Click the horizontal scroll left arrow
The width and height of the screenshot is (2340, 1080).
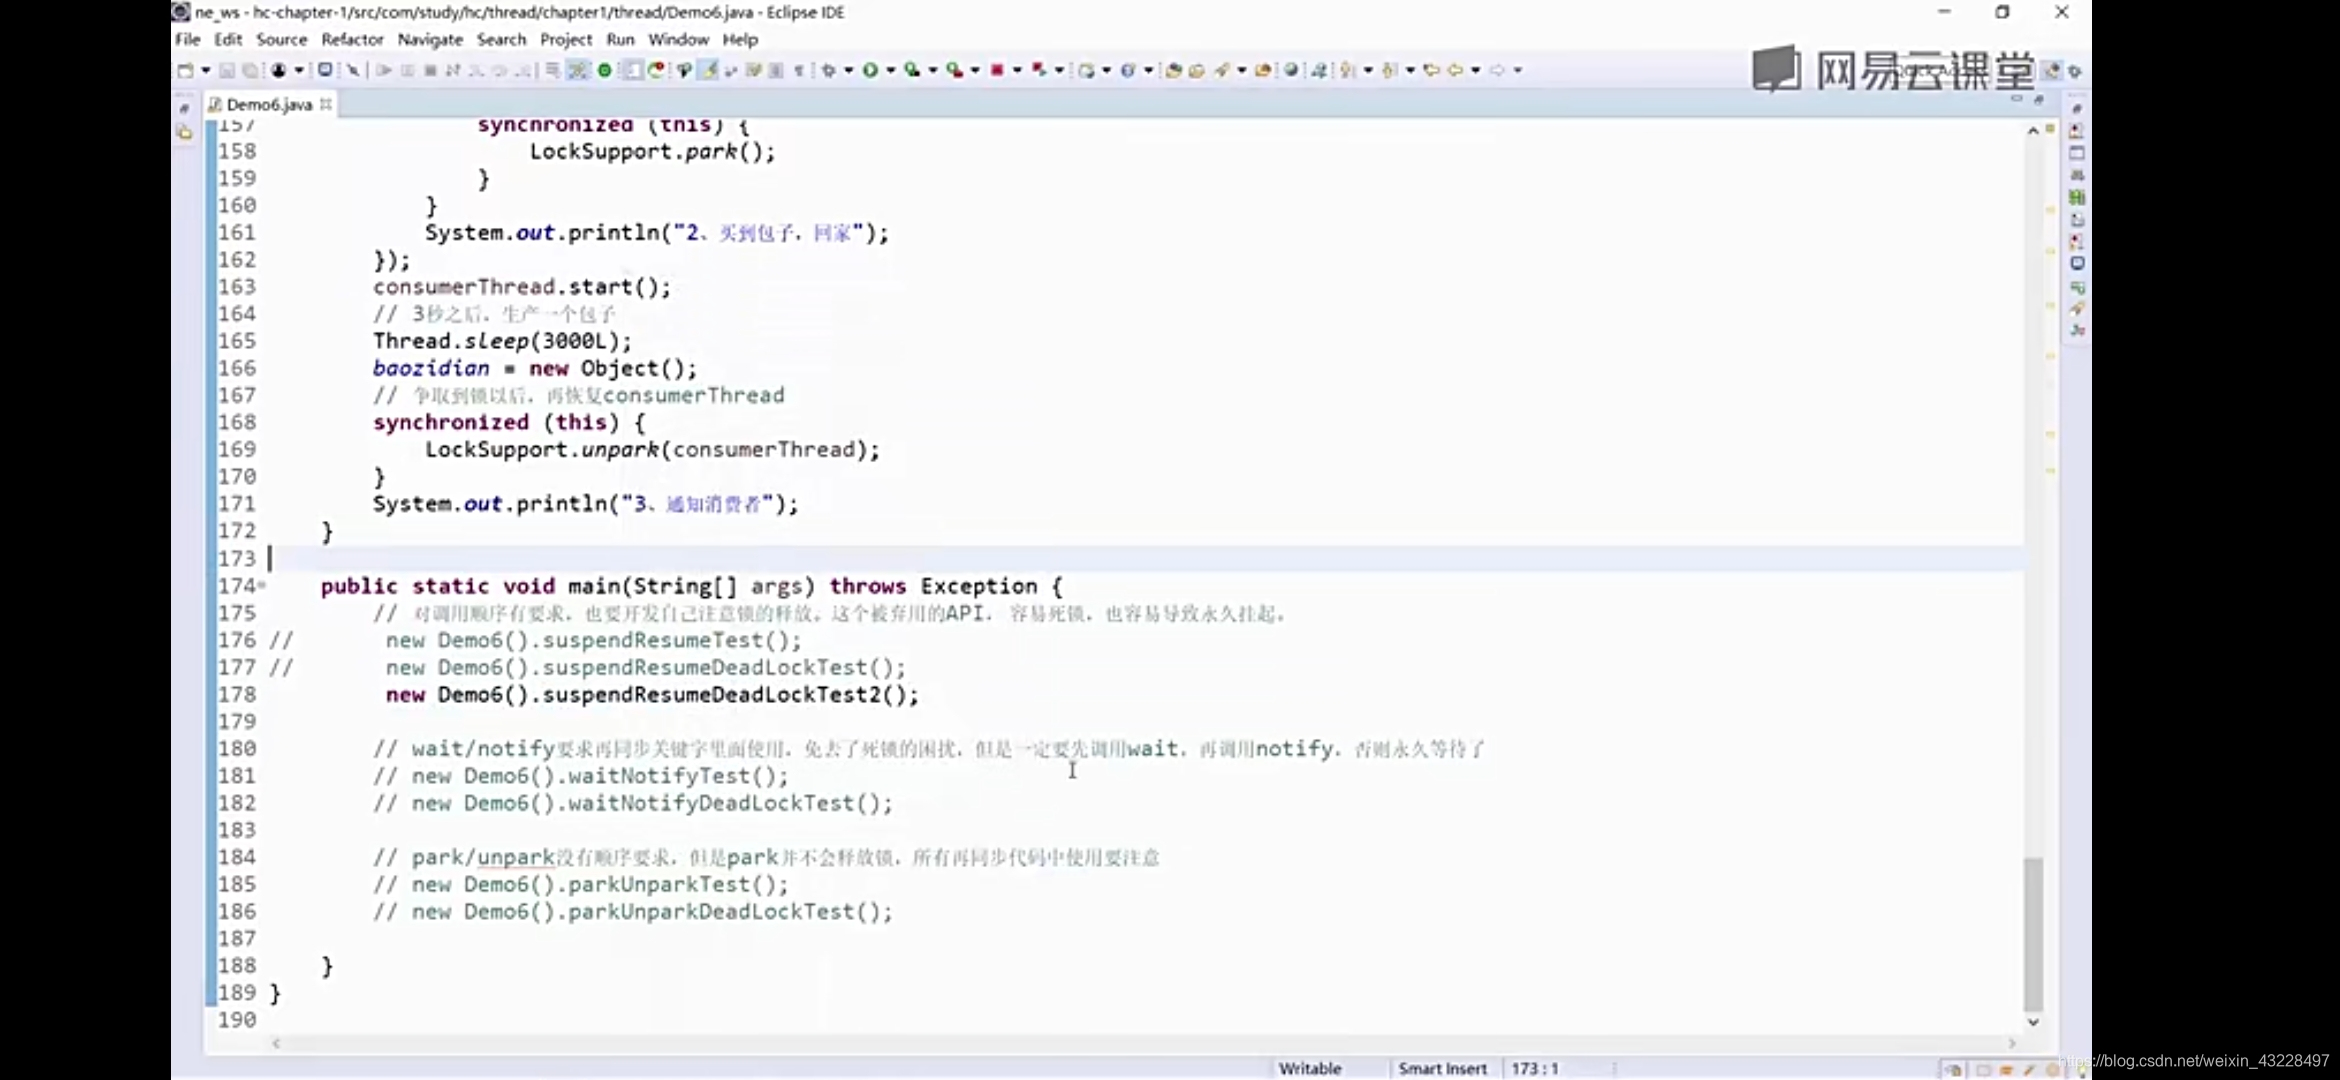point(277,1043)
